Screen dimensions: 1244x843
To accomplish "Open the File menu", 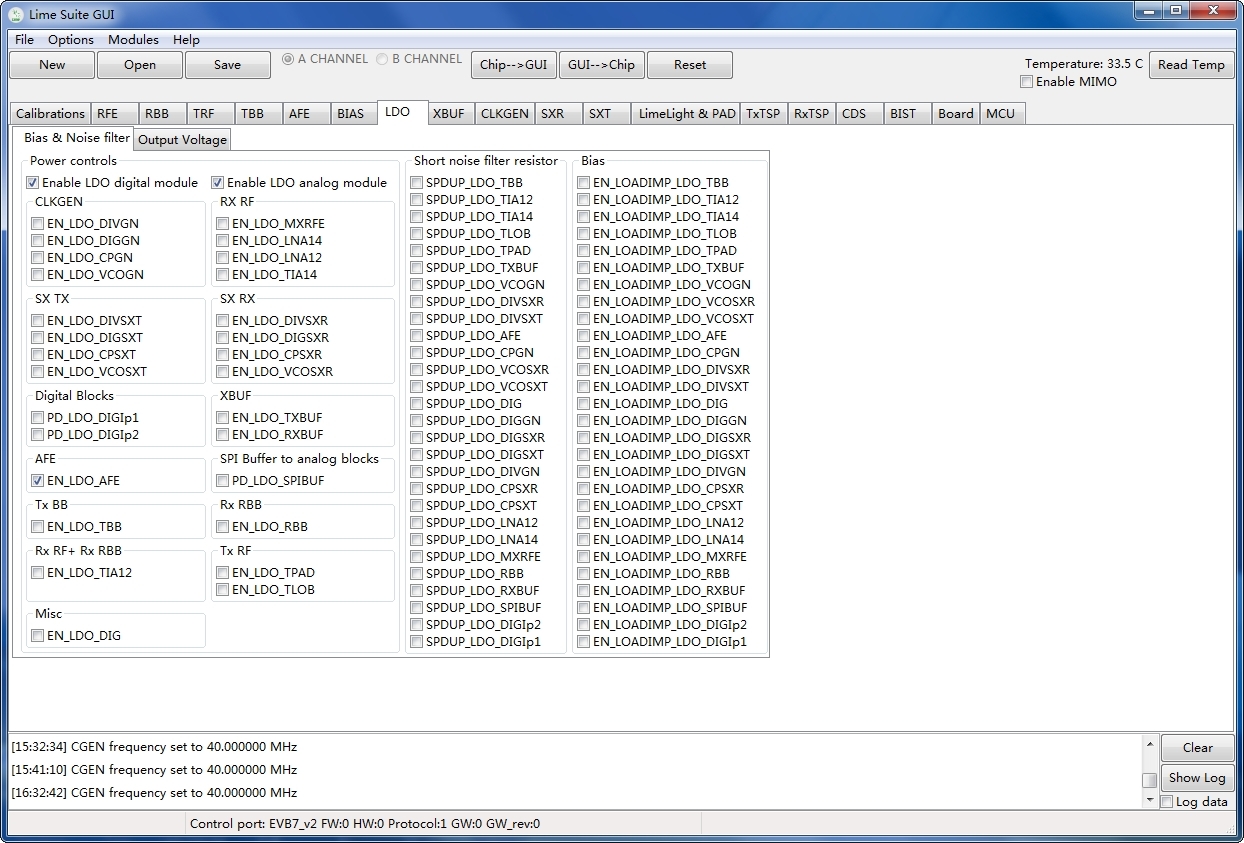I will 25,39.
